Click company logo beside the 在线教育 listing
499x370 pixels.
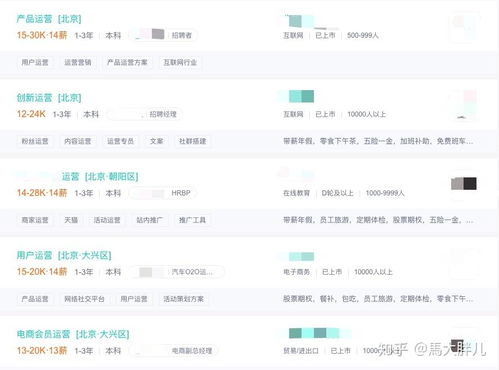[464, 184]
